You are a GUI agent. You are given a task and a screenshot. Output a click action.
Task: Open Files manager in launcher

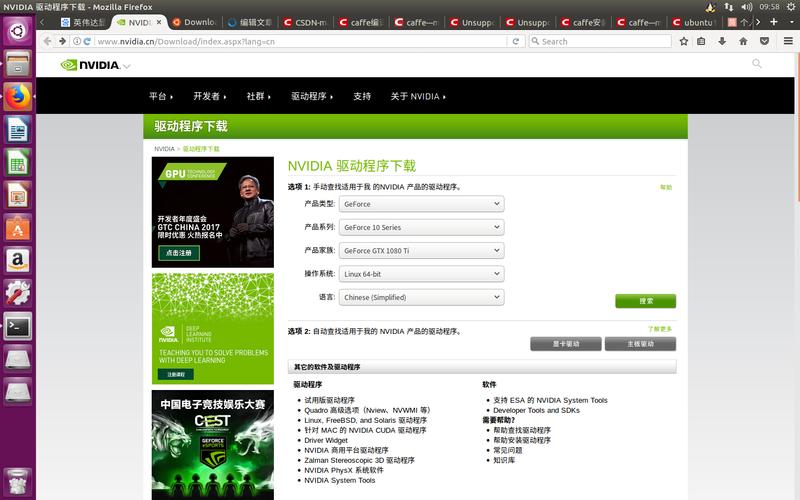18,63
